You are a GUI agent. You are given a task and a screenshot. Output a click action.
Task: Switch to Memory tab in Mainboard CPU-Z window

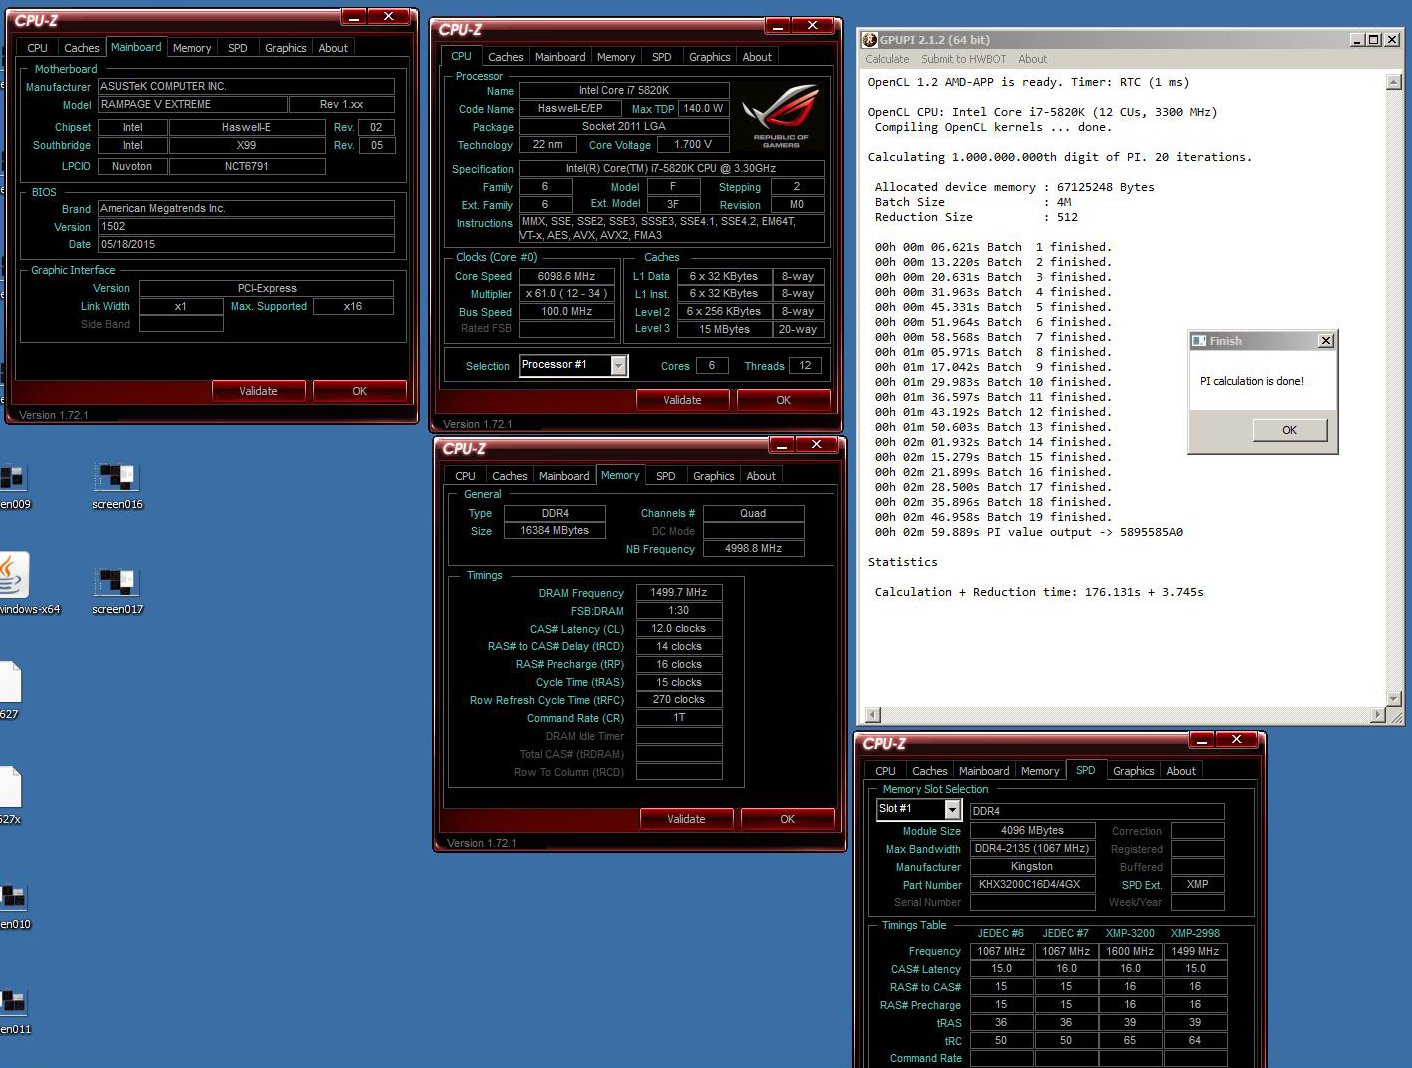click(x=192, y=48)
